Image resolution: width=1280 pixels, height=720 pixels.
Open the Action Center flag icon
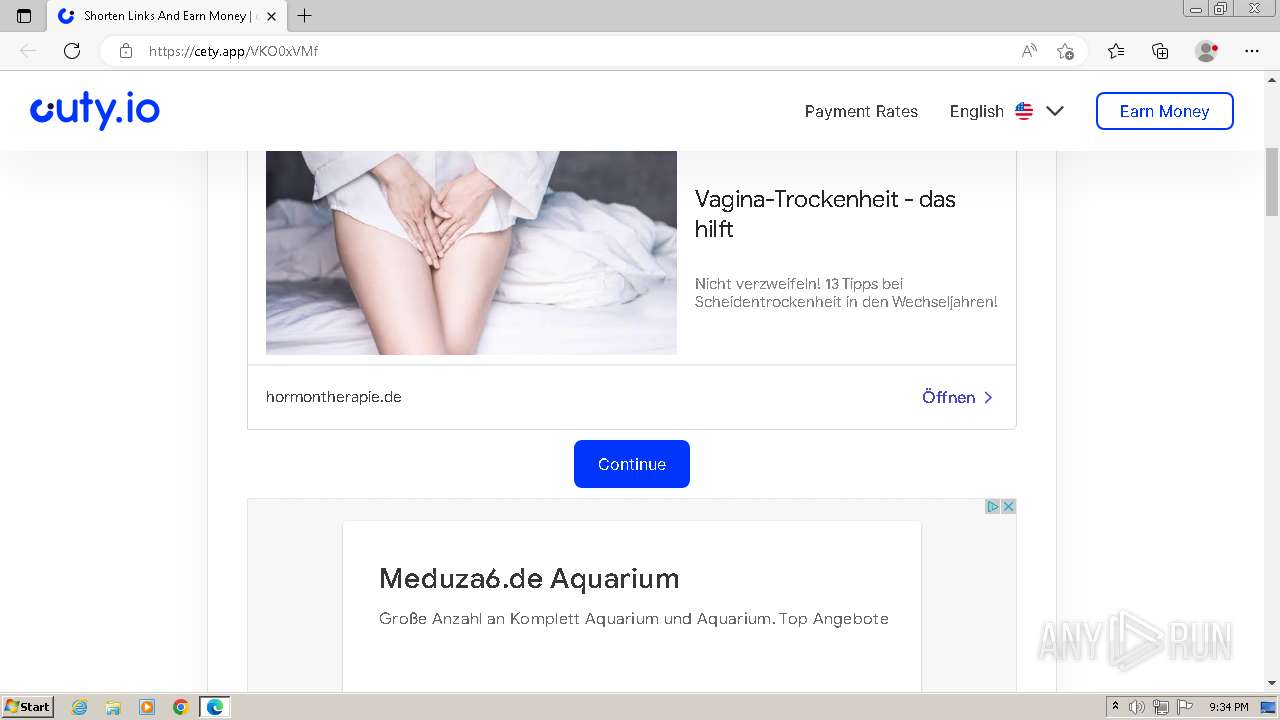point(1185,707)
